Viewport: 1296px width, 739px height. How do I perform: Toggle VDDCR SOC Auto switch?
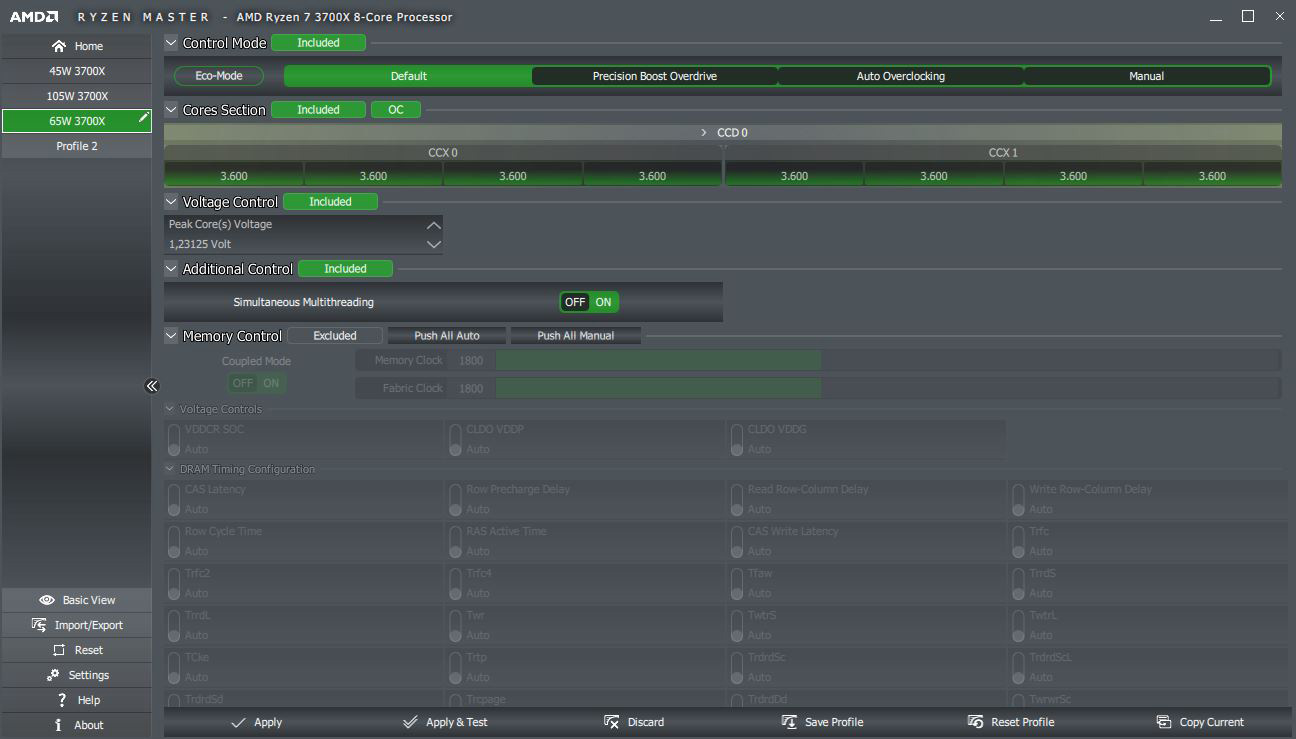pyautogui.click(x=174, y=439)
